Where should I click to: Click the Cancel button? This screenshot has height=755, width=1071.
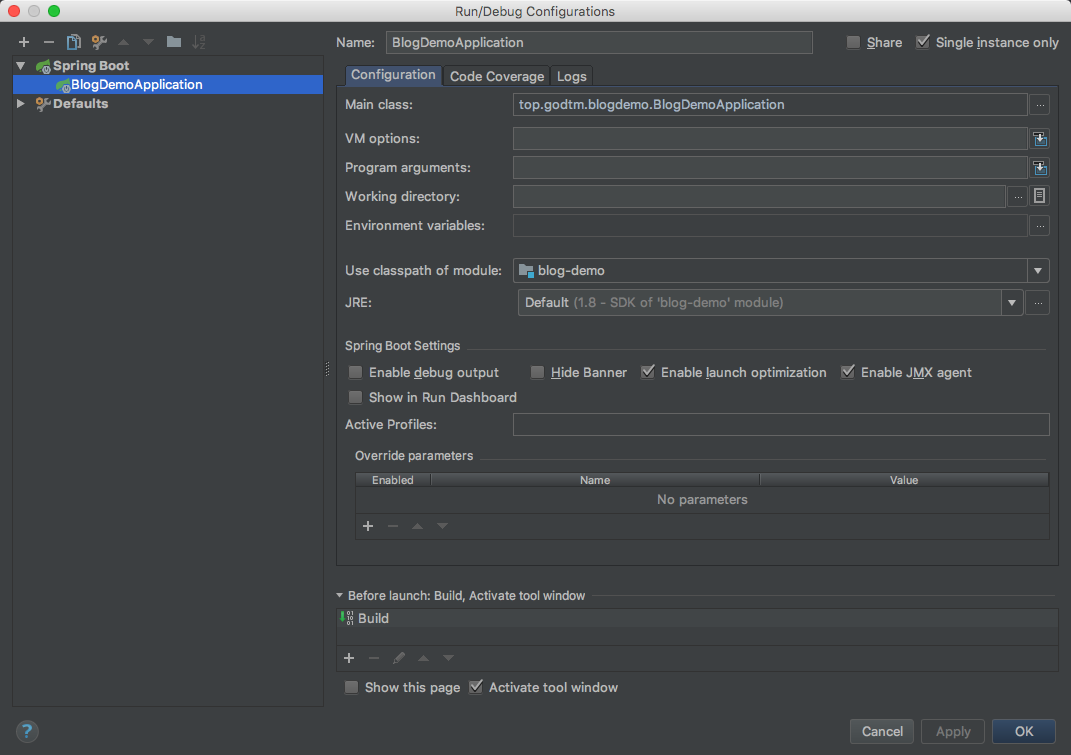882,731
